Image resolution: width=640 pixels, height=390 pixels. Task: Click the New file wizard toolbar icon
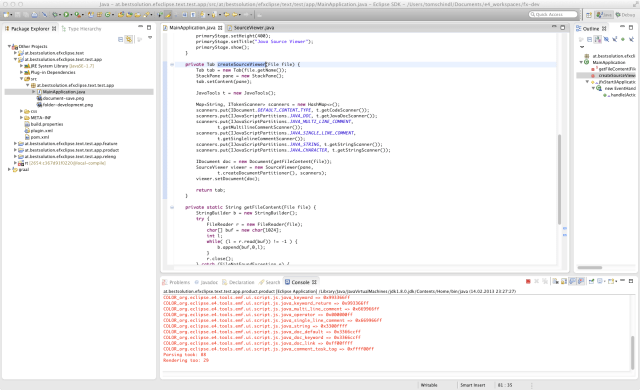(x=6, y=15)
